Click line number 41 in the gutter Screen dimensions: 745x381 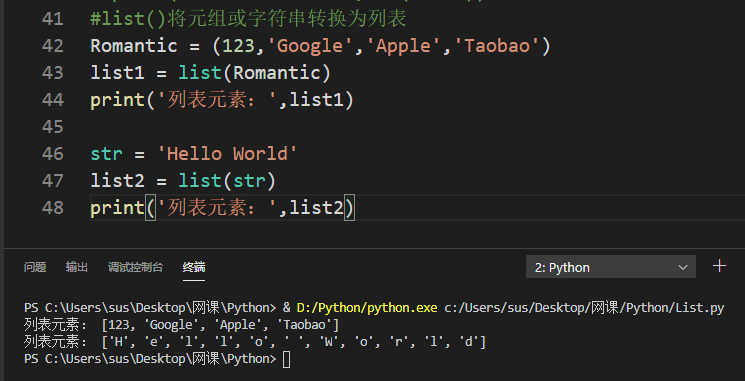click(52, 19)
